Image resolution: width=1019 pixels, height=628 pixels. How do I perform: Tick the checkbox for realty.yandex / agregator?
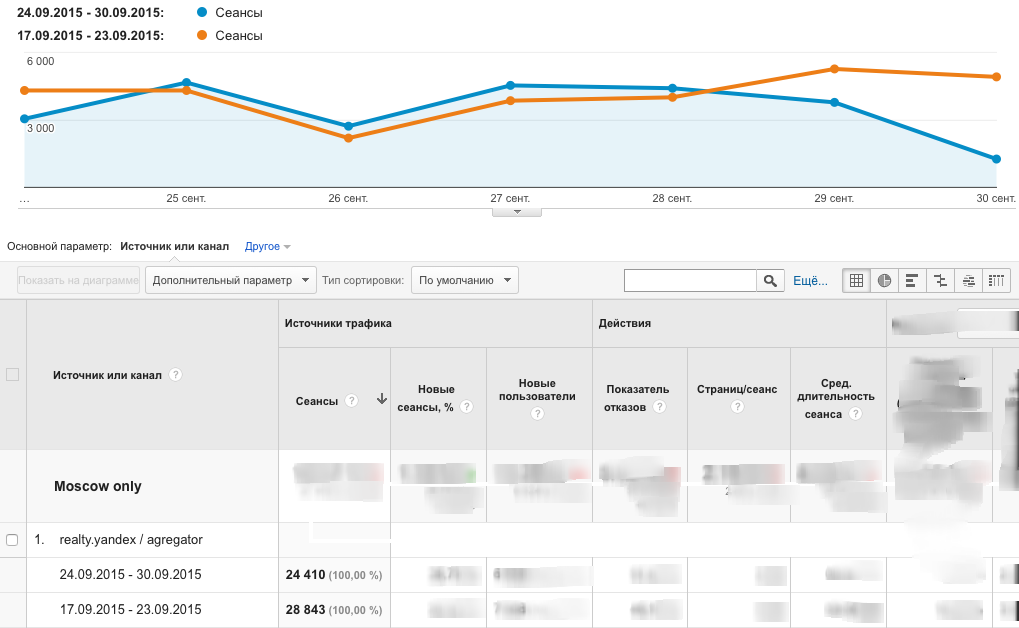pos(12,540)
